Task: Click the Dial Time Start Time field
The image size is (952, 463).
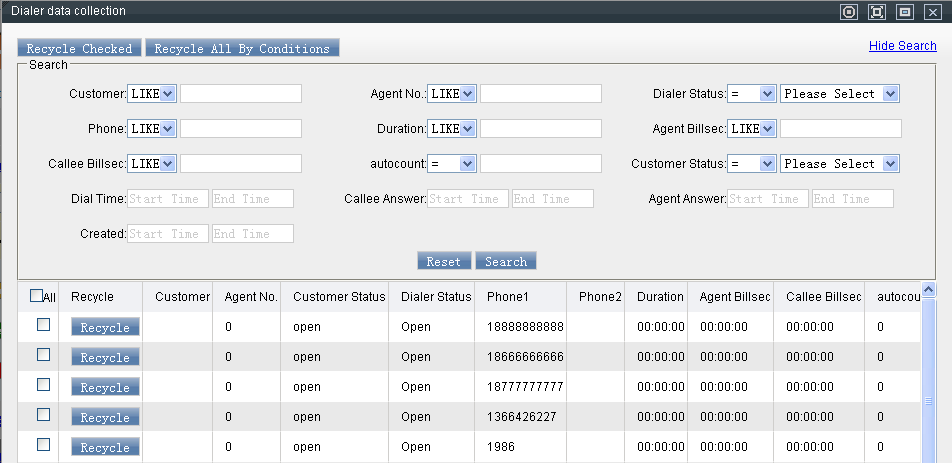Action: point(168,199)
